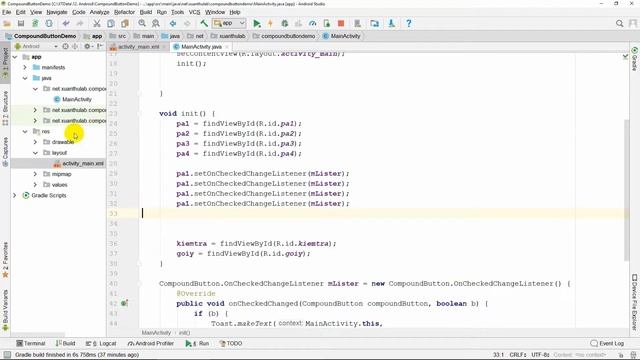Screen dimensions: 640x360
Task: Navigate back with the blue arrow
Action: click(x=173, y=23)
